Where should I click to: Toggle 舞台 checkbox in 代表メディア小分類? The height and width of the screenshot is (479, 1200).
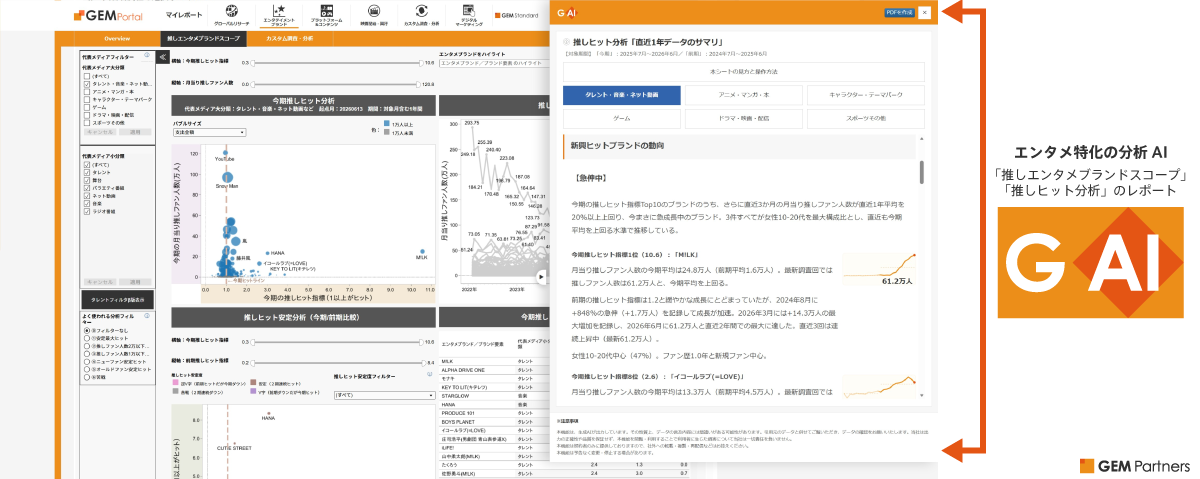pos(87,180)
